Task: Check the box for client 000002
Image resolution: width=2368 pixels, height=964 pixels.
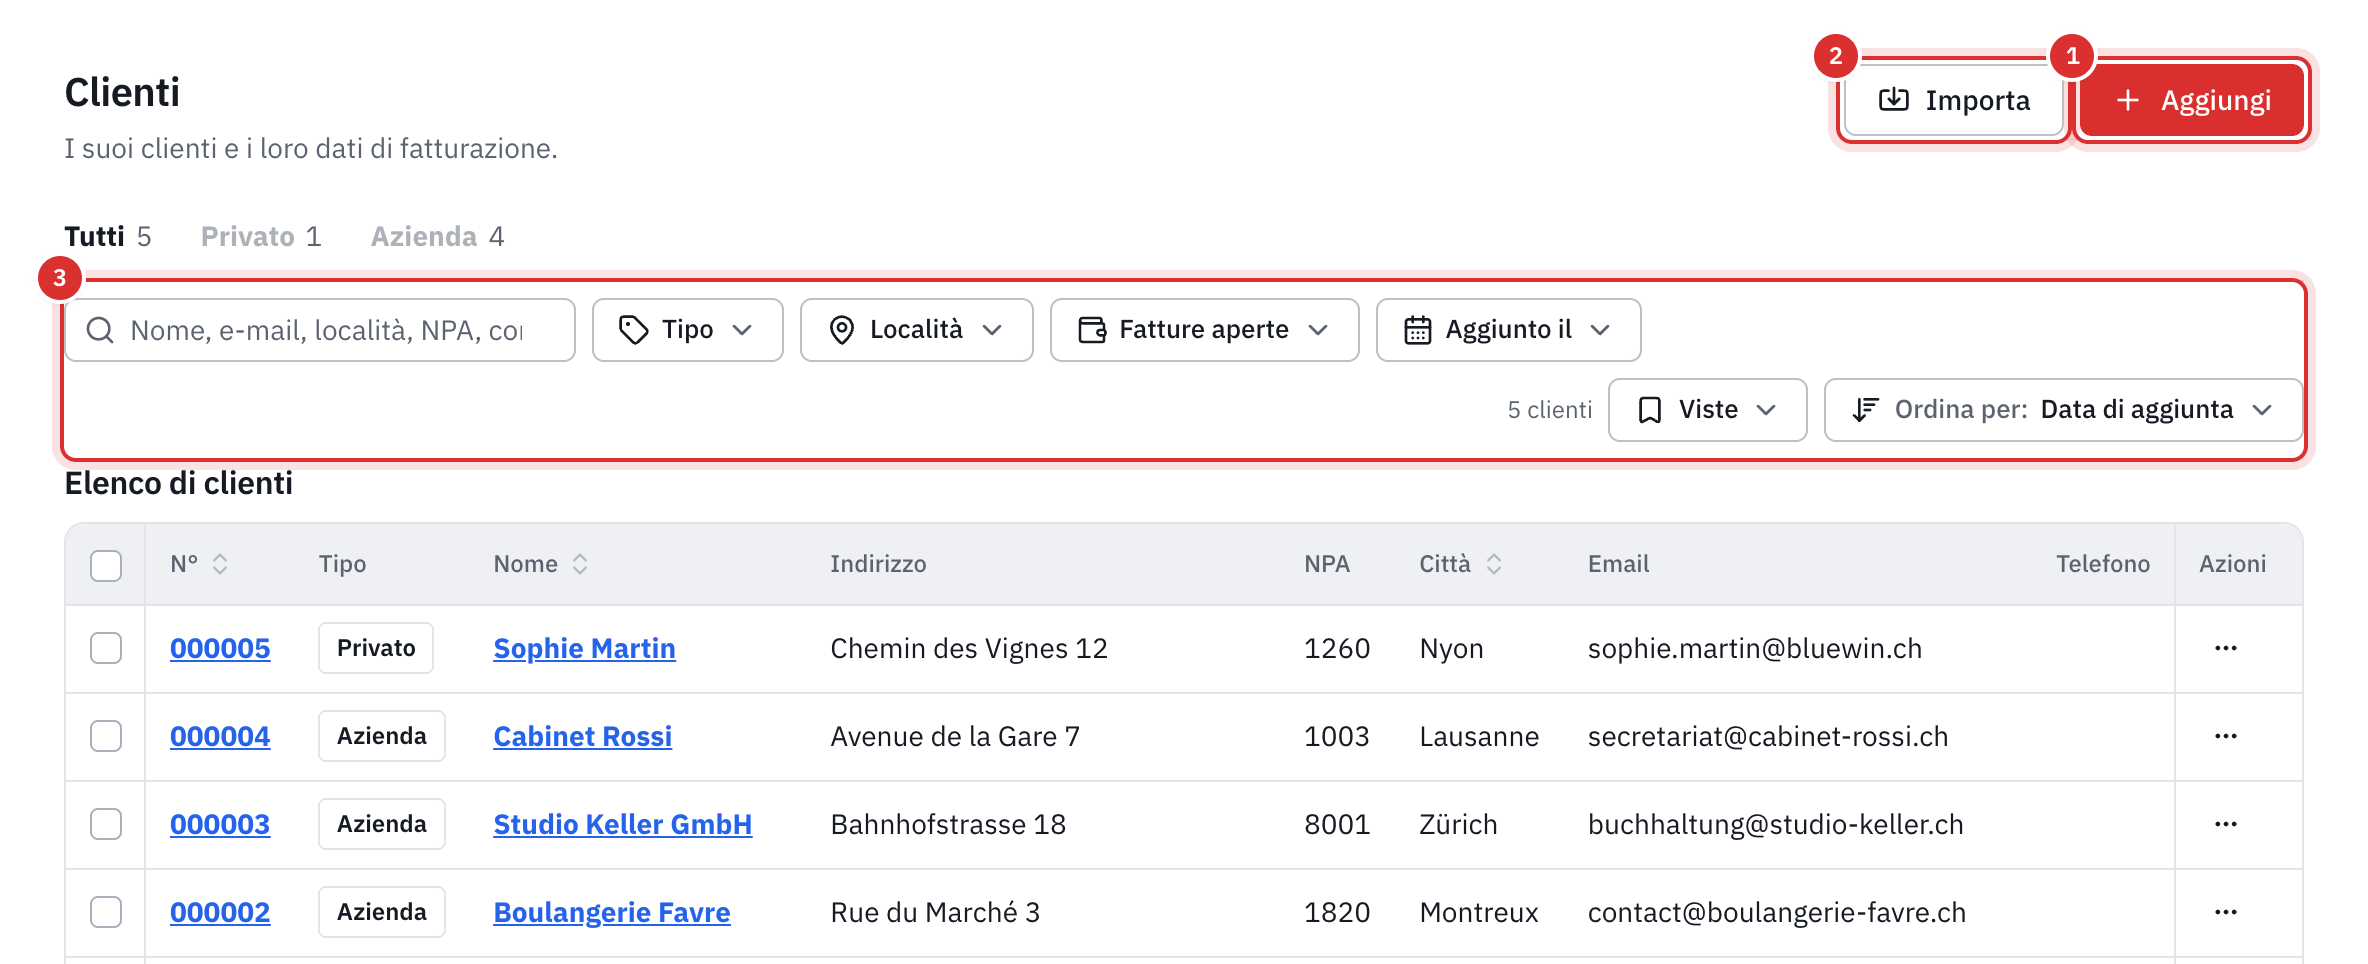Action: [x=106, y=912]
